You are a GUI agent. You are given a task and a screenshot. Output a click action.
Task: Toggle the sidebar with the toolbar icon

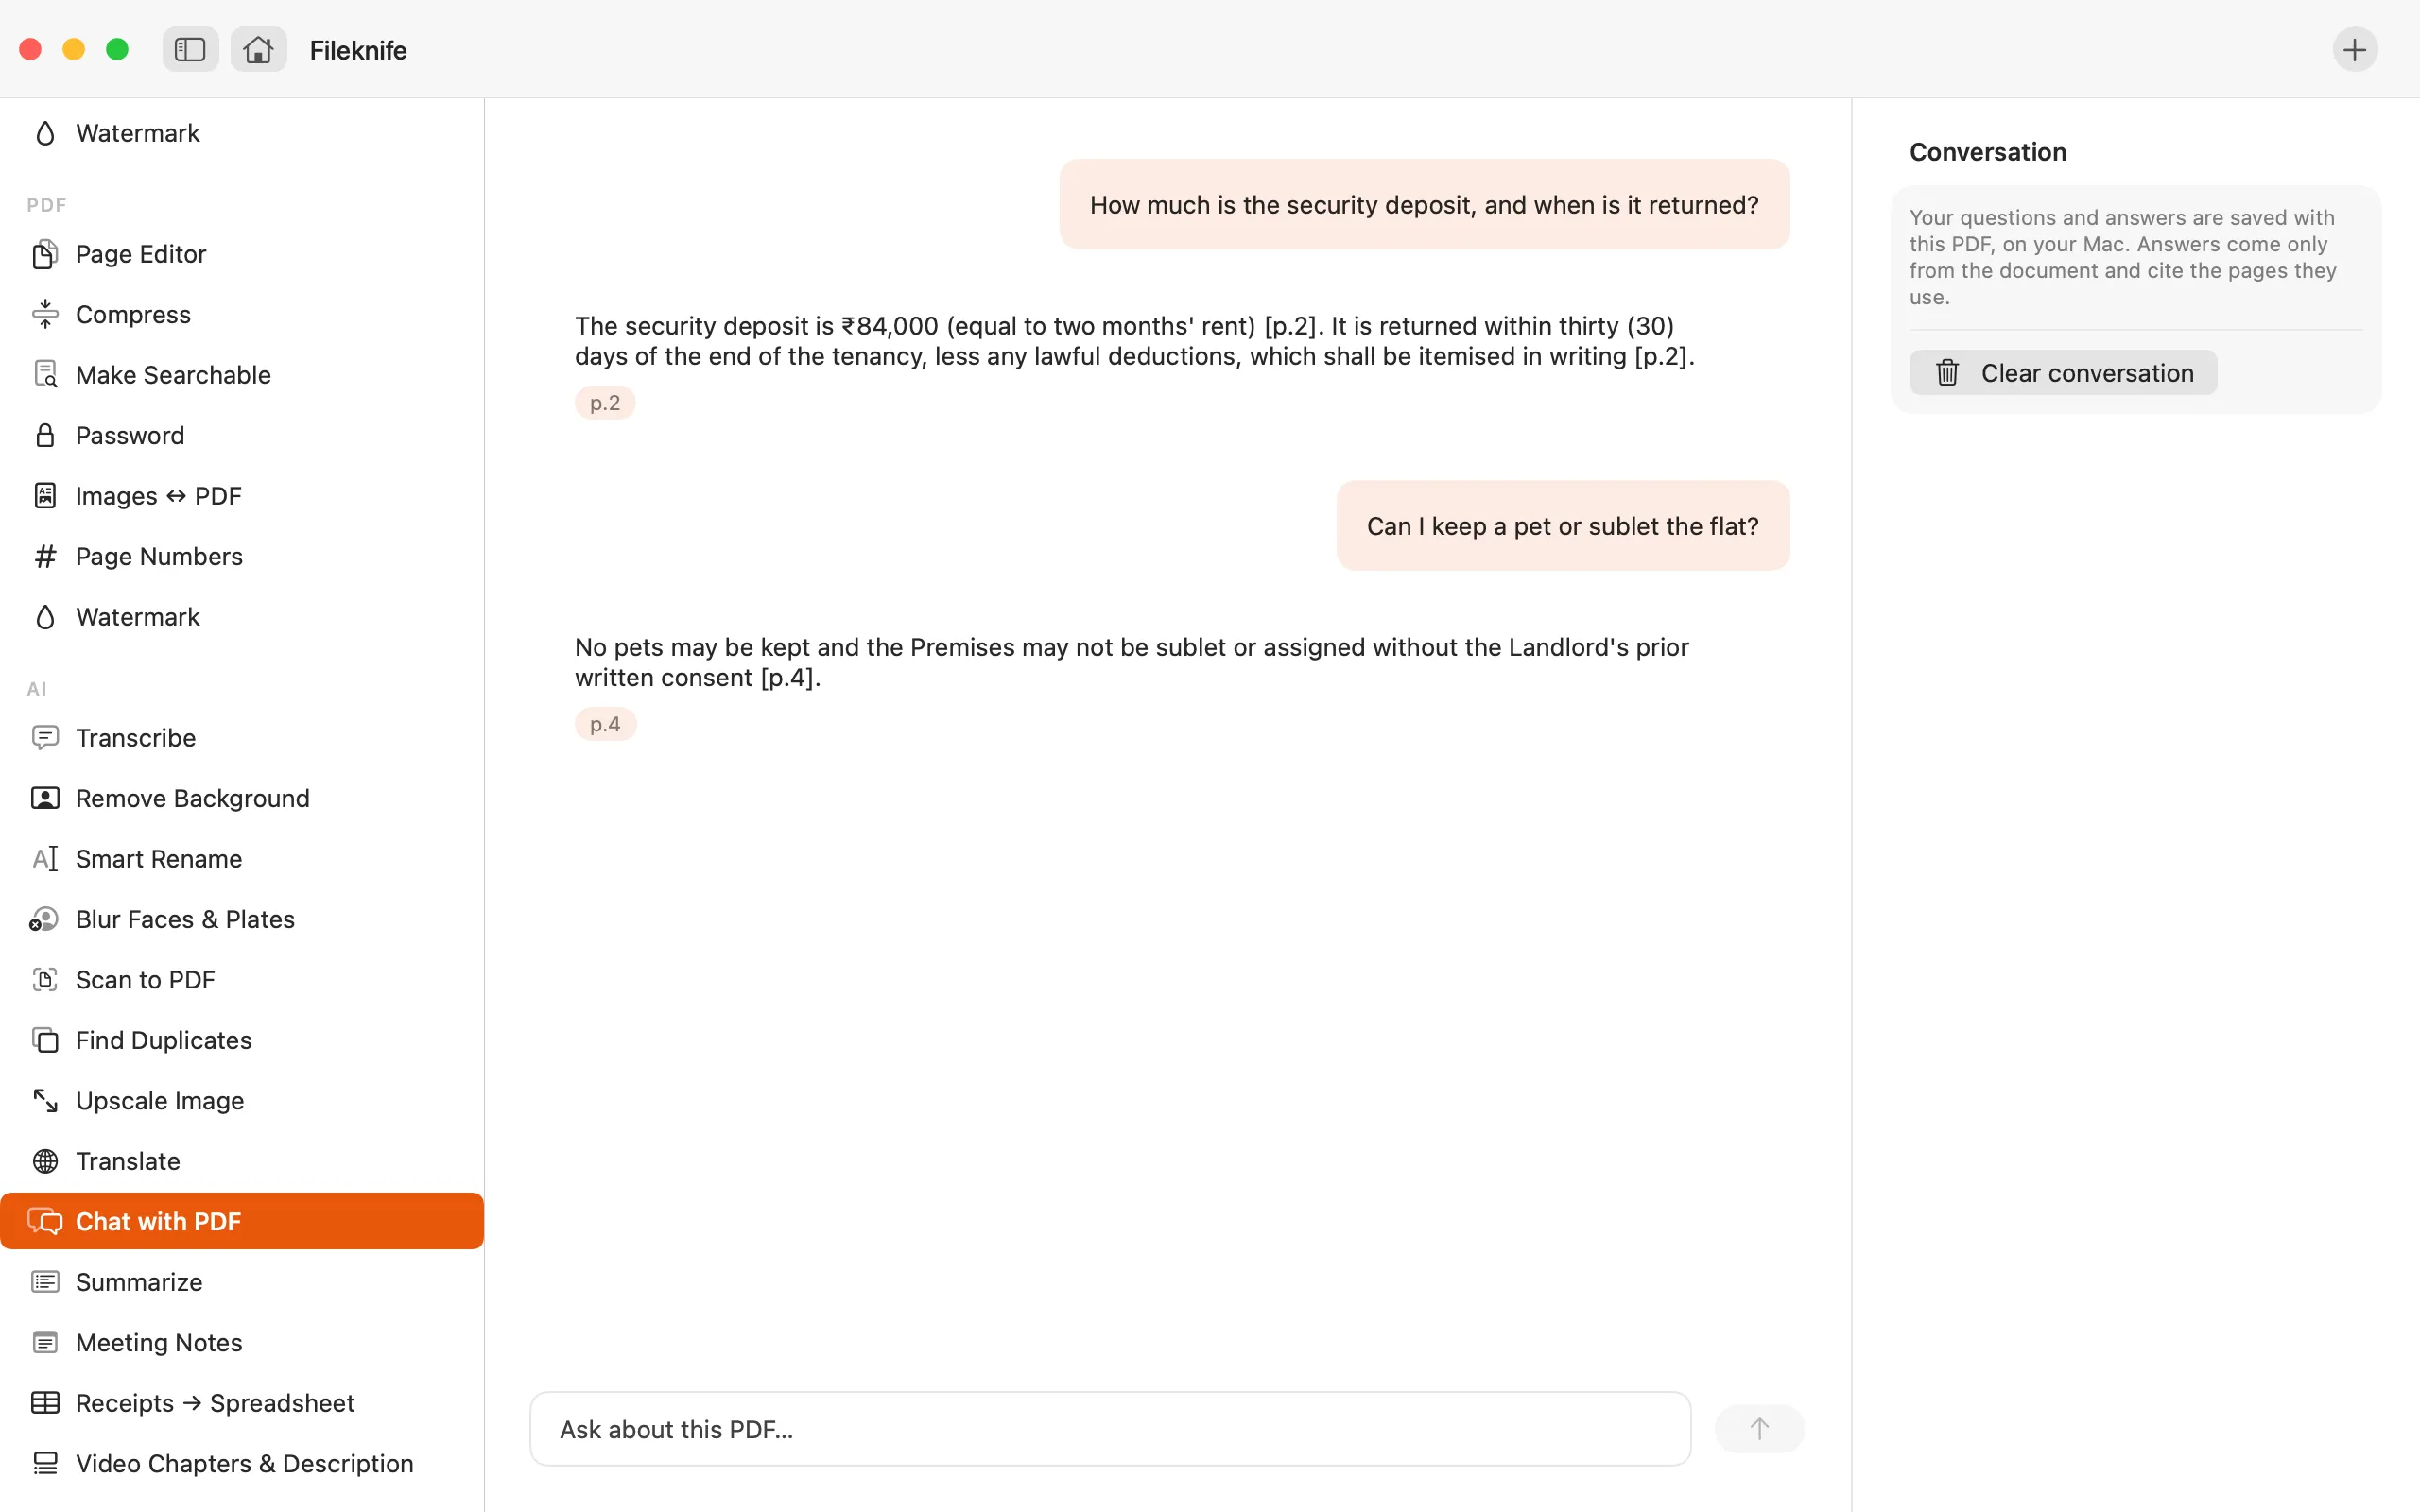coord(190,49)
